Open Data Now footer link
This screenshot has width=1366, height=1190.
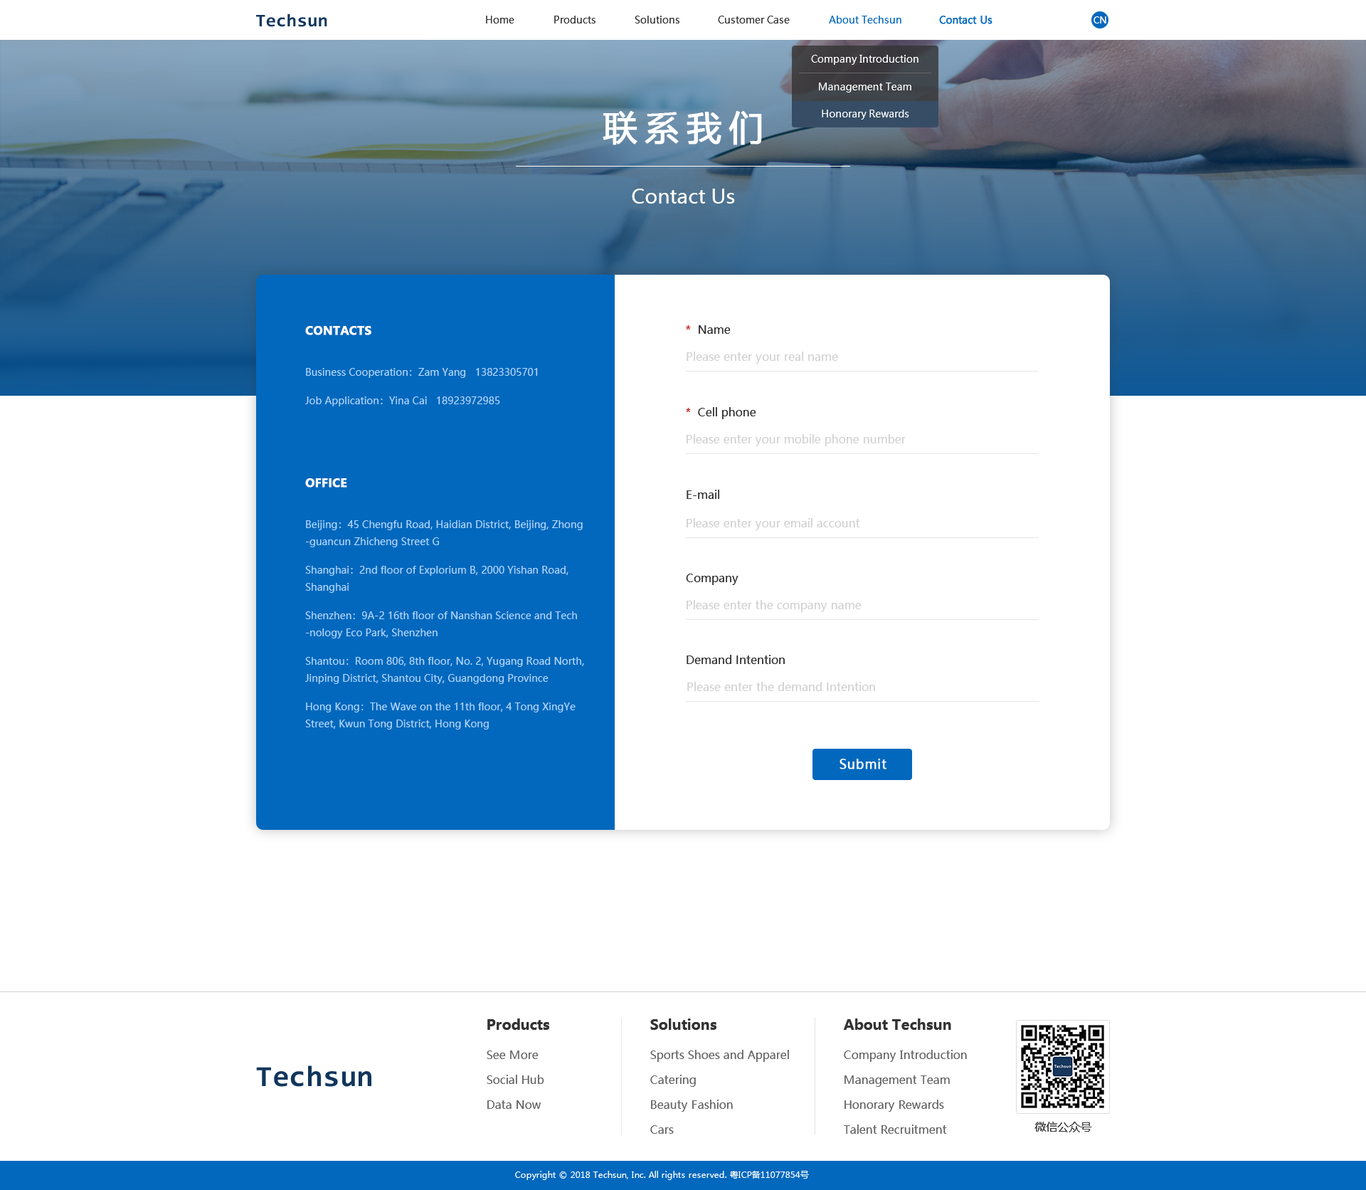tap(513, 1105)
